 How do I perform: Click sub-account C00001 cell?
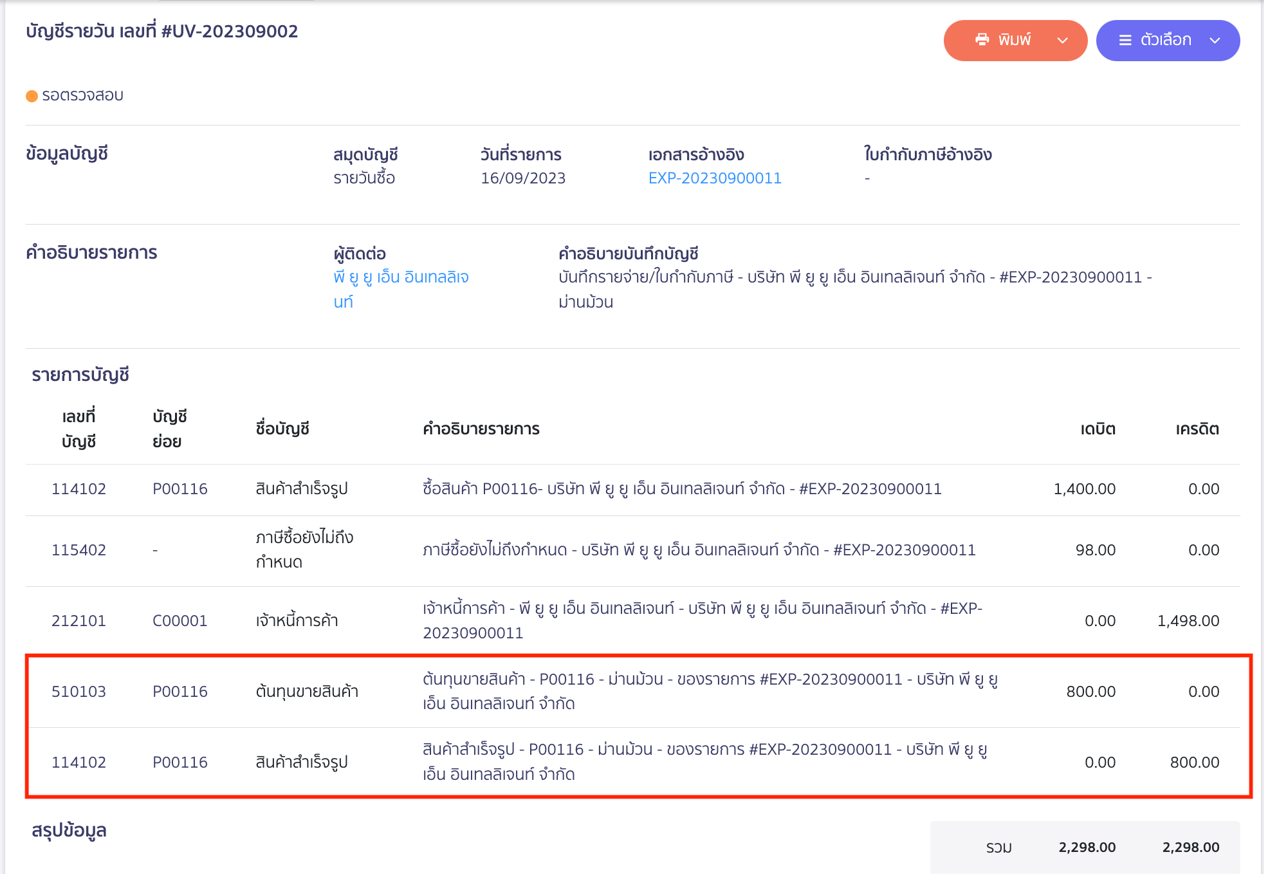point(180,621)
